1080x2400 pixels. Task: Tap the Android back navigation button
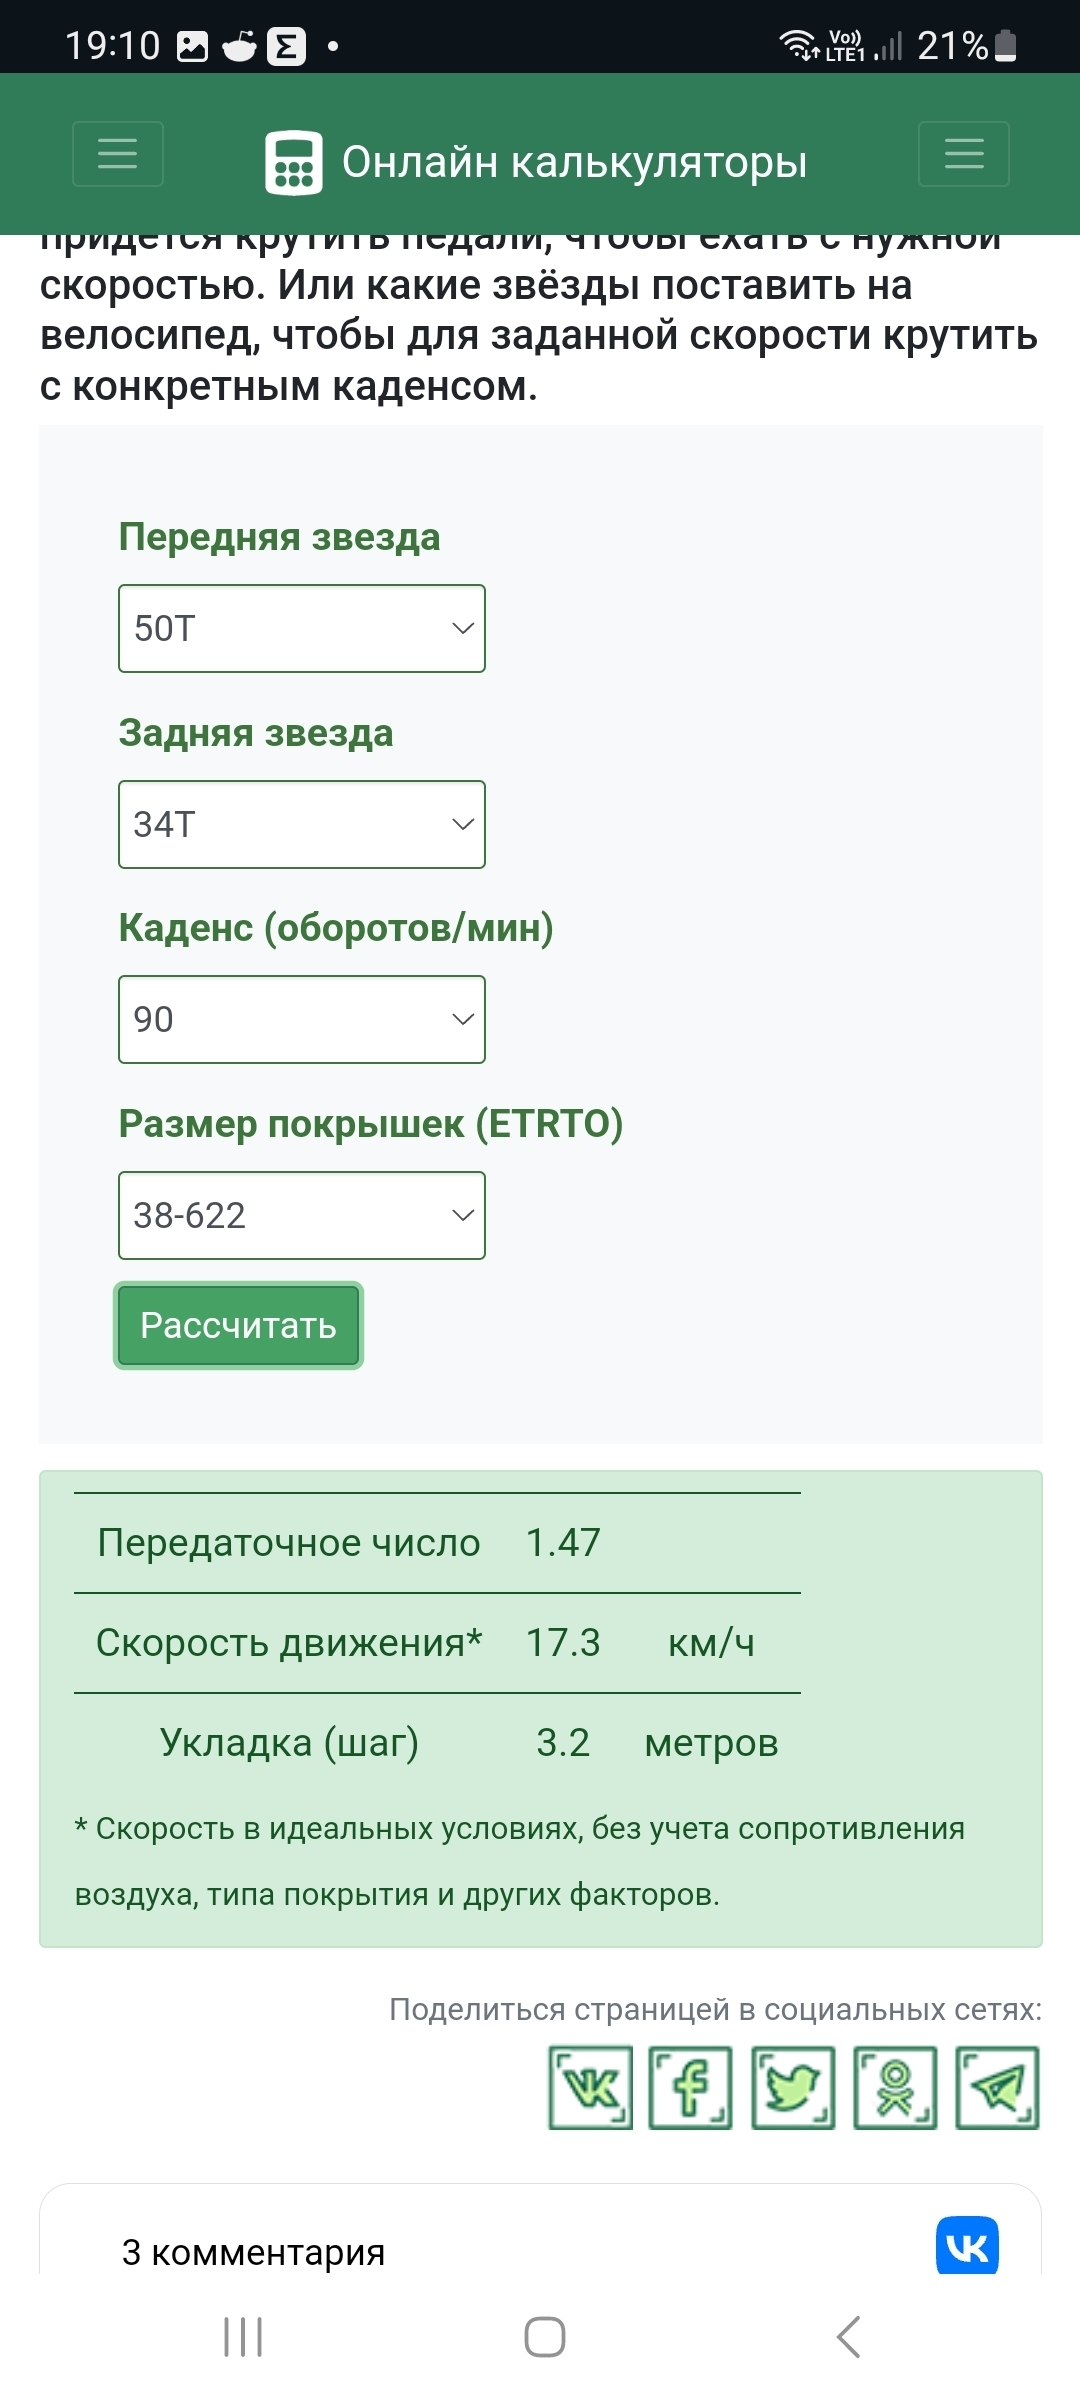848,2337
